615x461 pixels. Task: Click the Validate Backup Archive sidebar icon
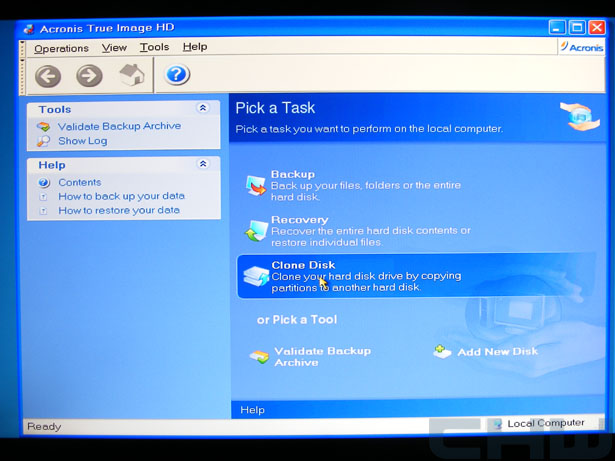pos(44,126)
